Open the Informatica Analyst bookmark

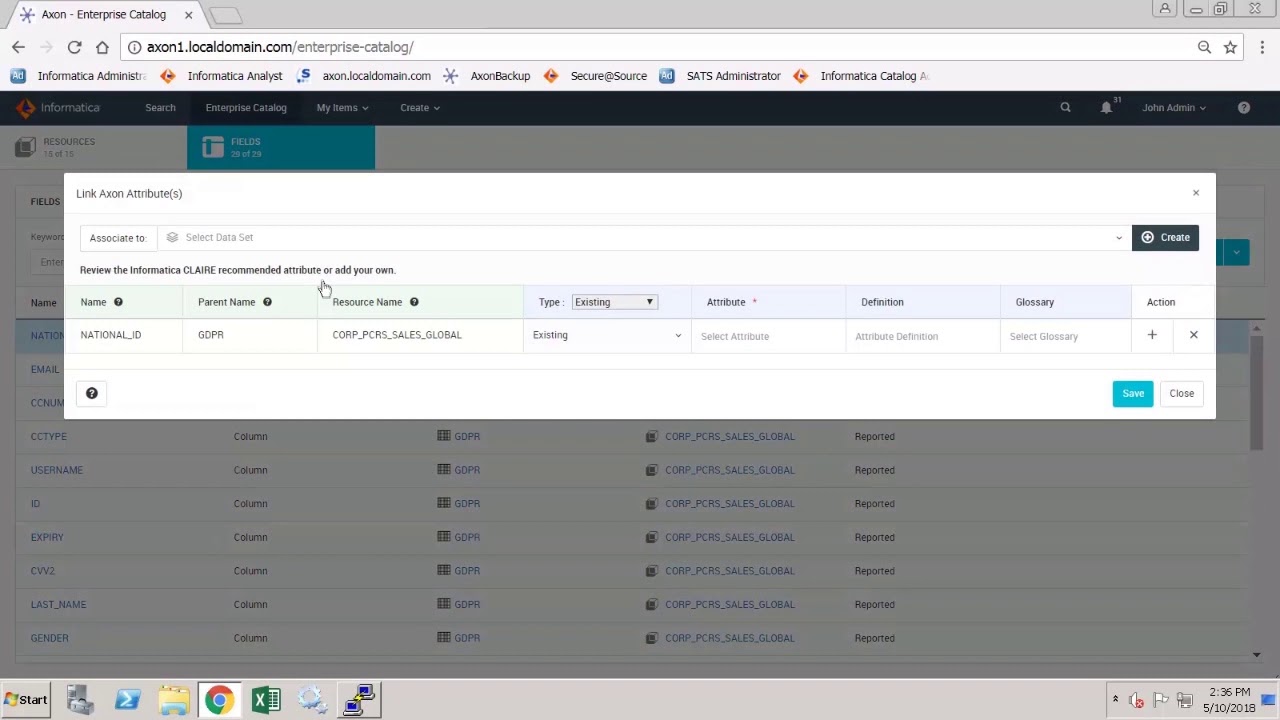click(222, 76)
